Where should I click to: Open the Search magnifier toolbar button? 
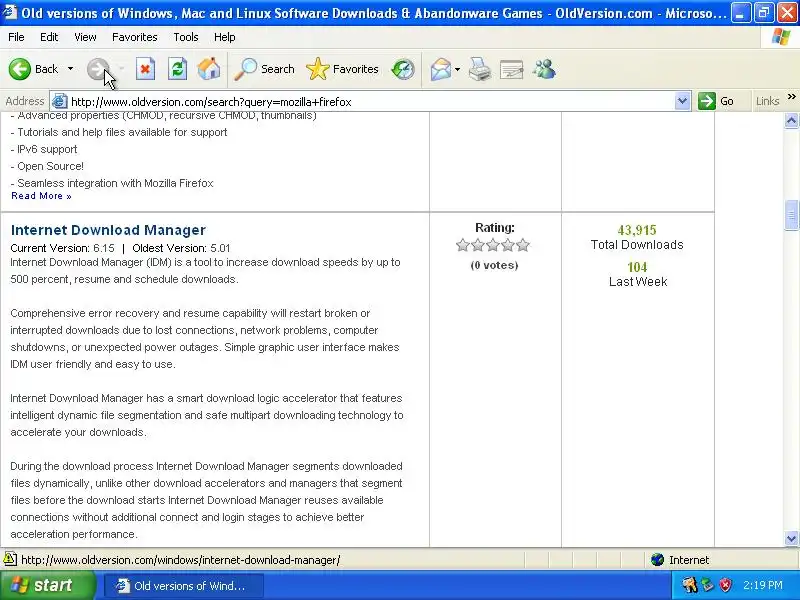(x=264, y=69)
